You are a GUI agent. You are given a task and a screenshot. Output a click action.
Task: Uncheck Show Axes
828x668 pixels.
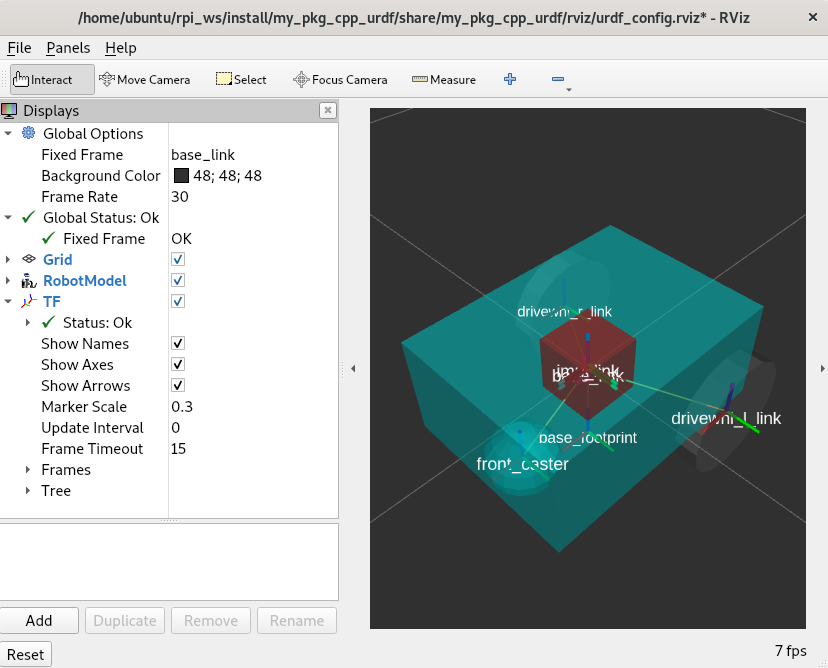point(178,364)
